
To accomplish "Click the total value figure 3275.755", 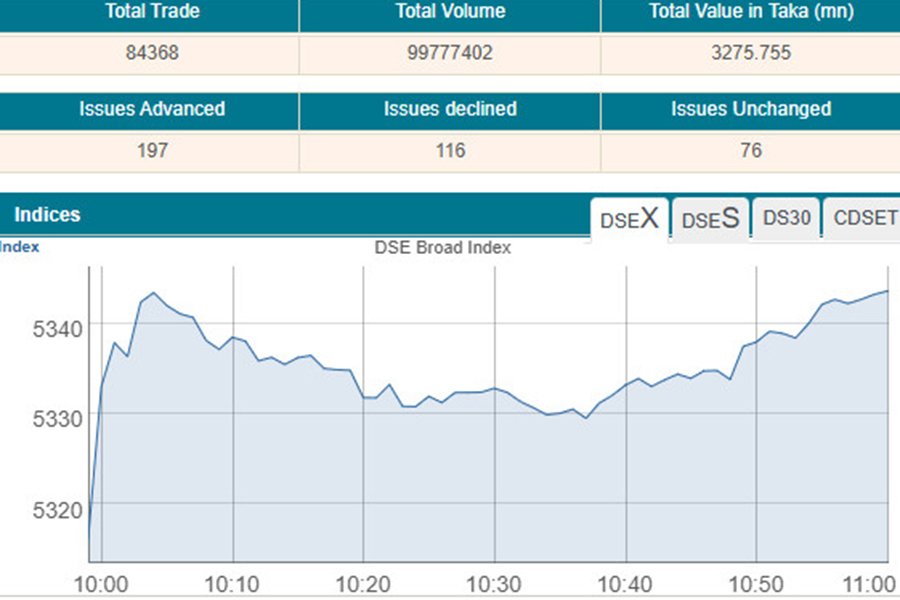I will tap(750, 53).
